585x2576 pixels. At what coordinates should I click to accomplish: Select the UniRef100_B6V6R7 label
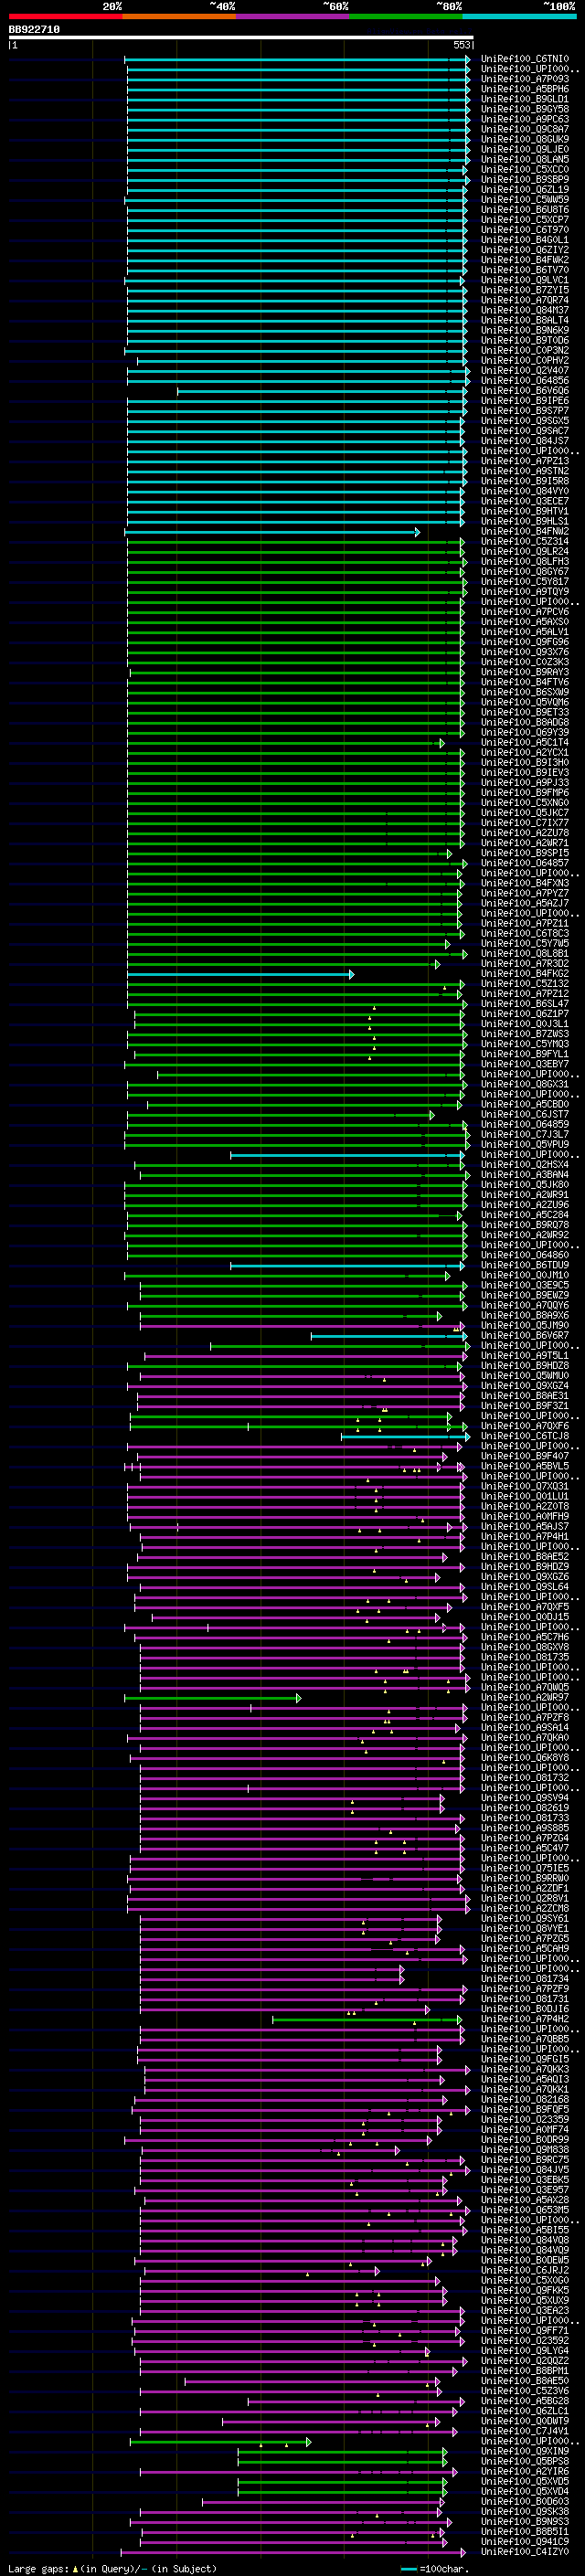point(525,1335)
